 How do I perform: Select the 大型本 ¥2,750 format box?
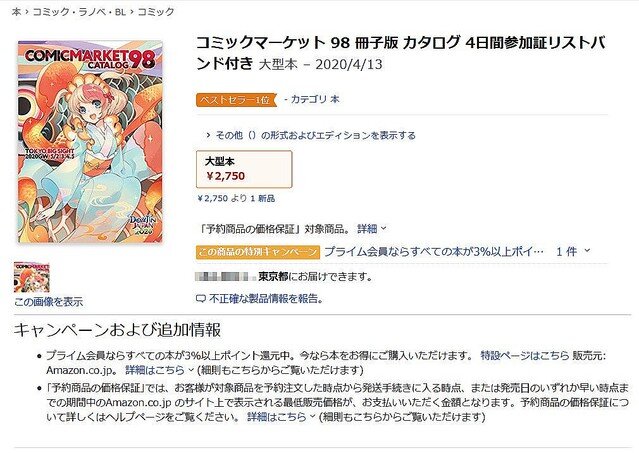[244, 169]
